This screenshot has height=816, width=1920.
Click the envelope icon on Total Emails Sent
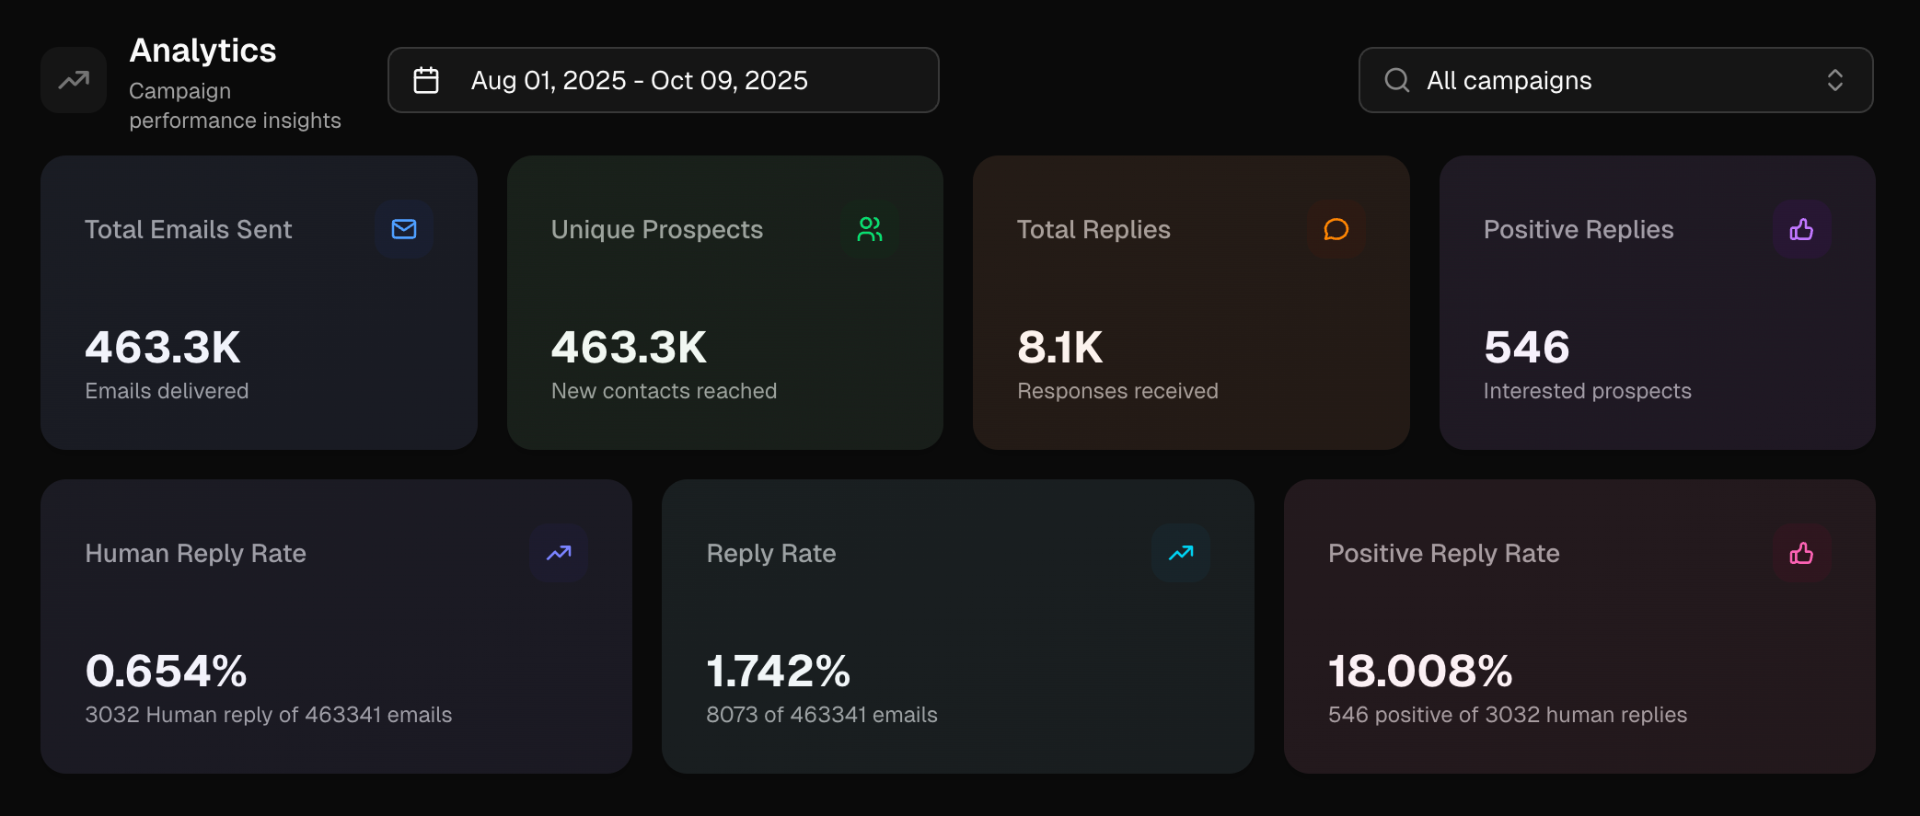point(404,229)
